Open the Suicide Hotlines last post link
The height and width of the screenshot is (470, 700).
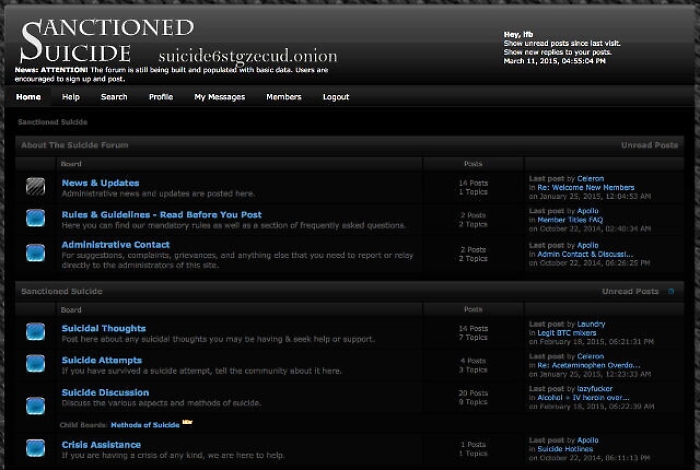(x=565, y=449)
